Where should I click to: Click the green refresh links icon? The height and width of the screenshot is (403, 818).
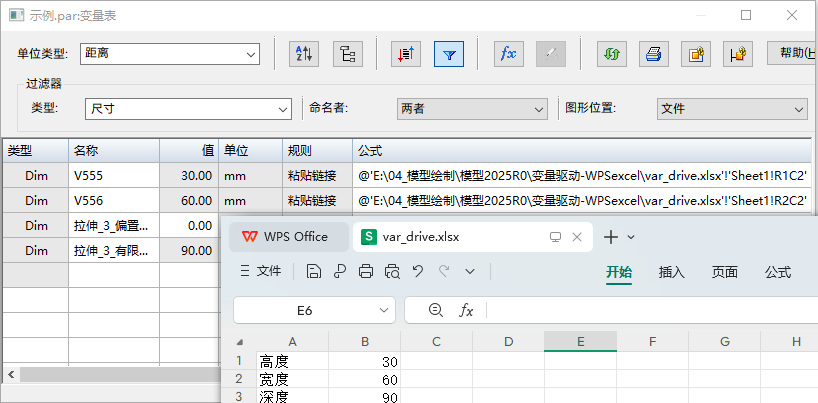point(612,53)
